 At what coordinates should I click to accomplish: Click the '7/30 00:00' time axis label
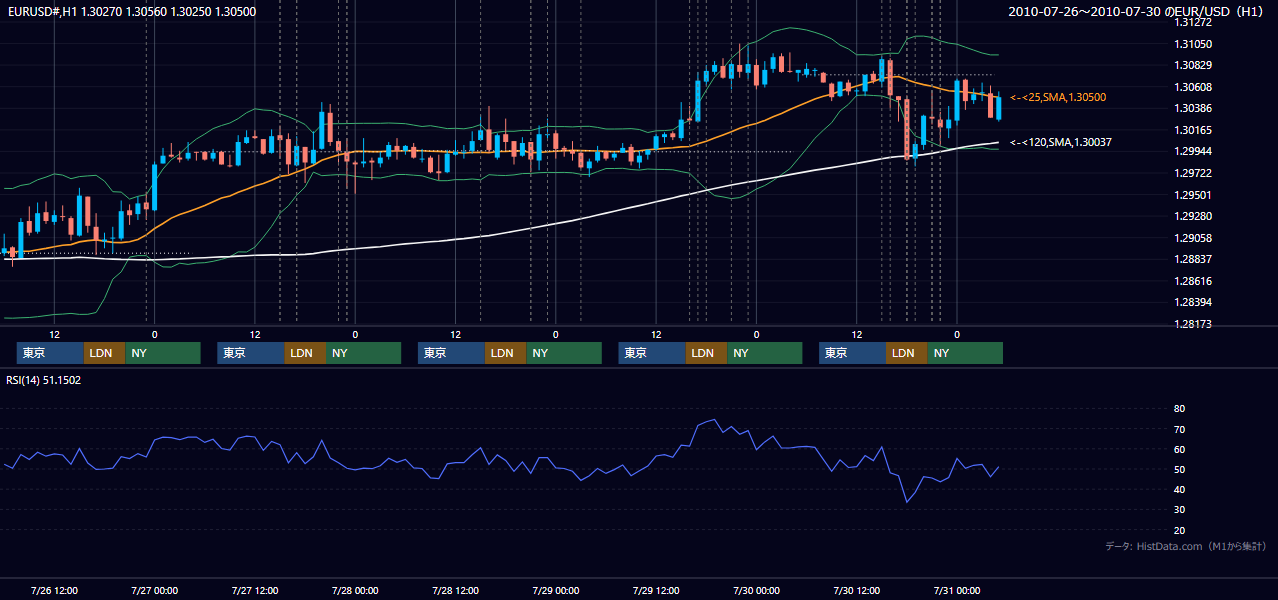(x=756, y=590)
